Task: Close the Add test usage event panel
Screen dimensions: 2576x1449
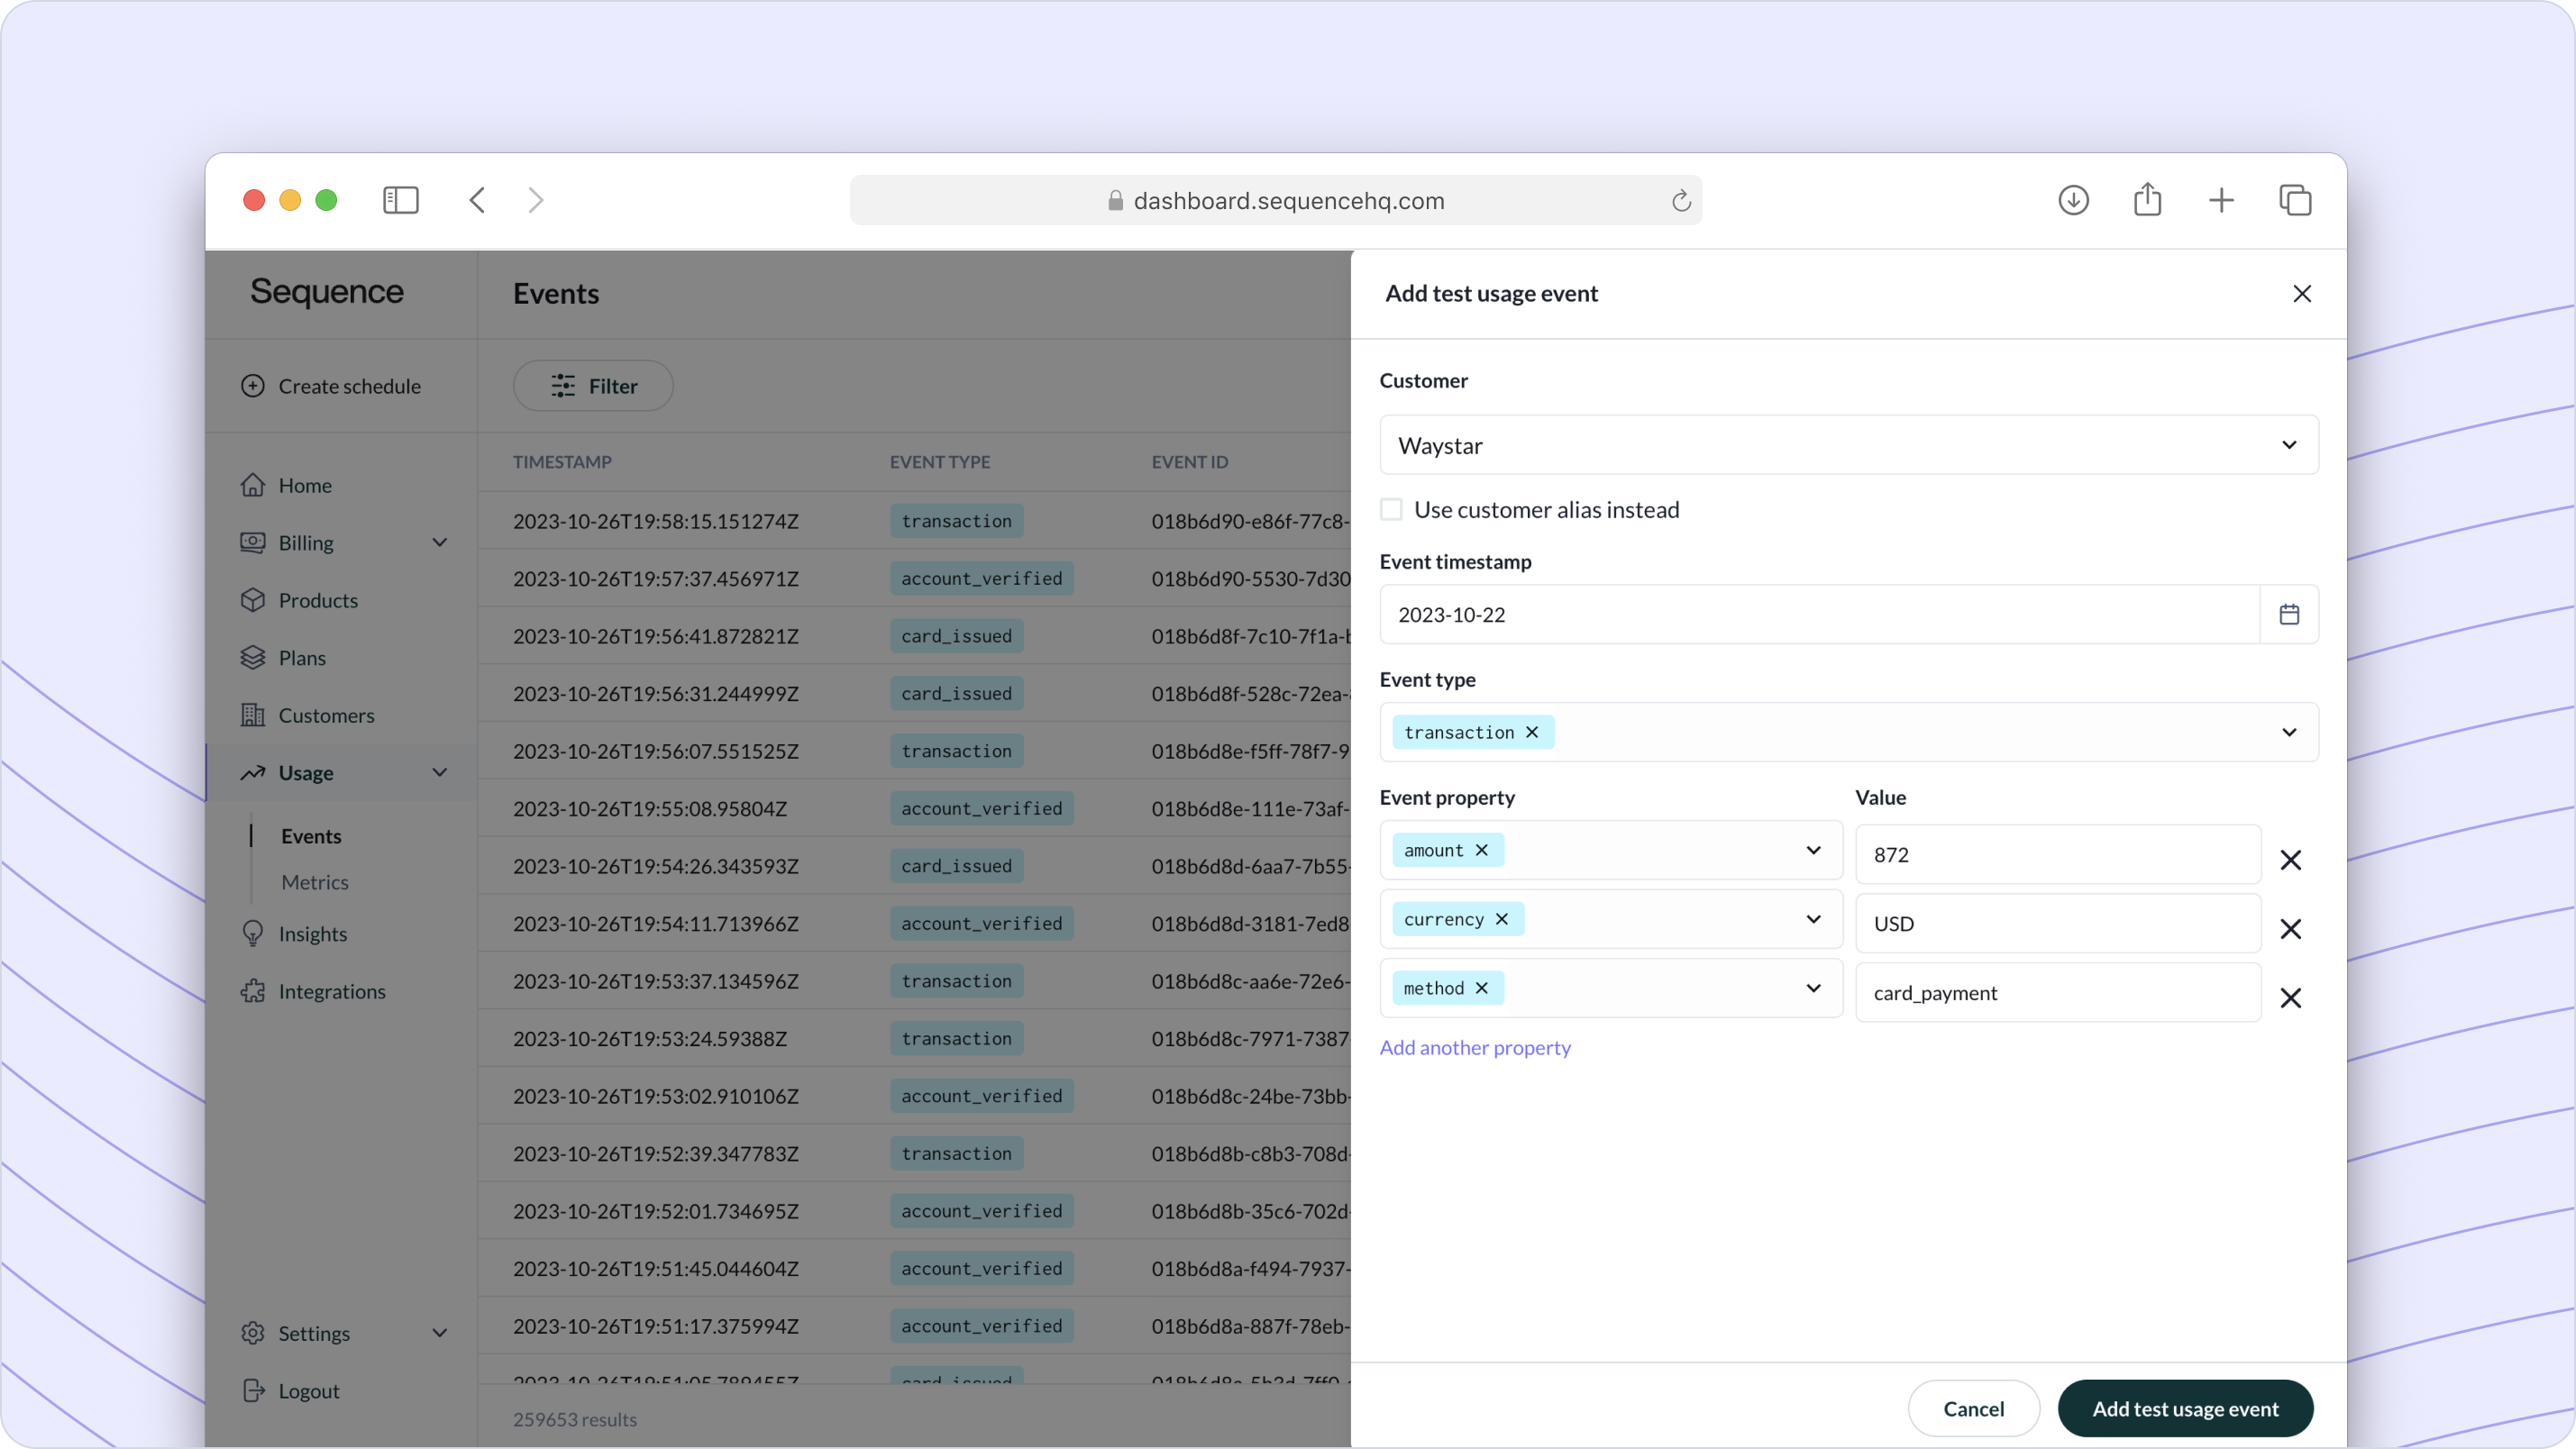Action: [x=2301, y=293]
